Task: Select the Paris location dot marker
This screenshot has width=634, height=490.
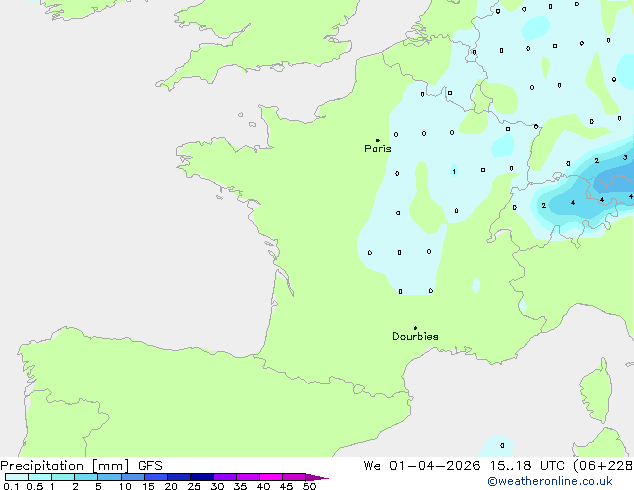Action: pyautogui.click(x=378, y=140)
